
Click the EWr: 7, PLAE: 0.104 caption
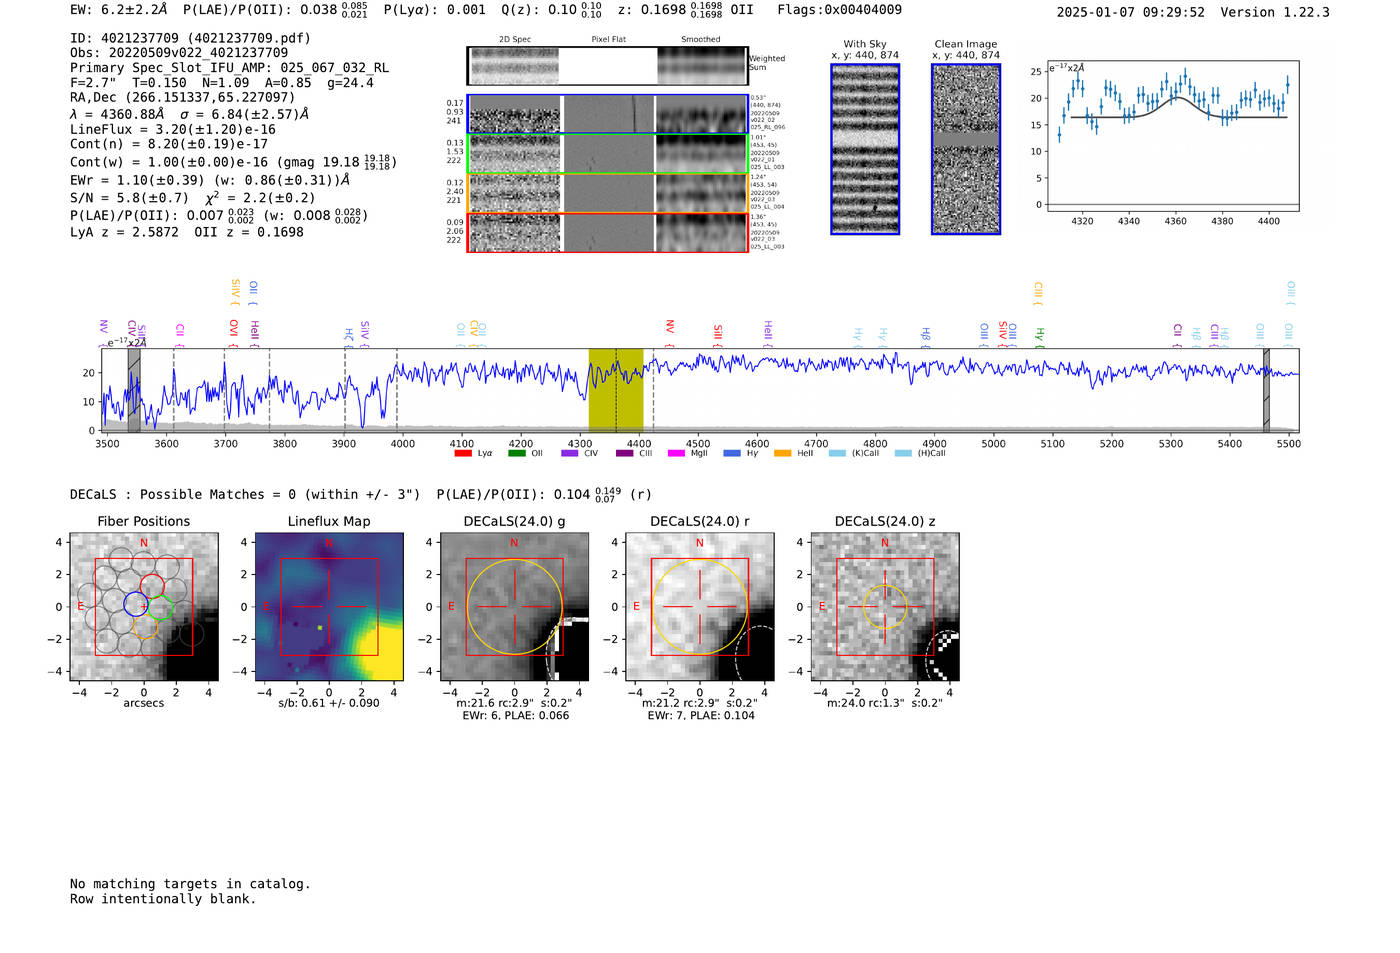701,716
